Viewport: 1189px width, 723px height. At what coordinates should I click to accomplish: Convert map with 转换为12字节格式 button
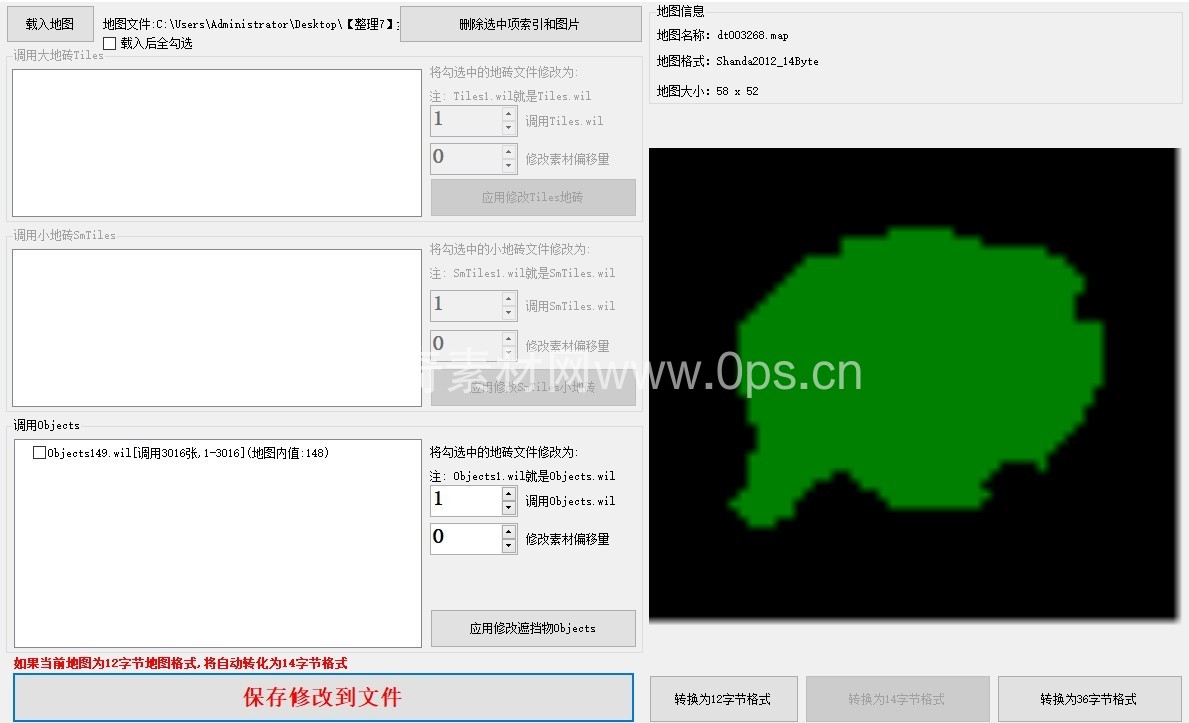tap(723, 699)
